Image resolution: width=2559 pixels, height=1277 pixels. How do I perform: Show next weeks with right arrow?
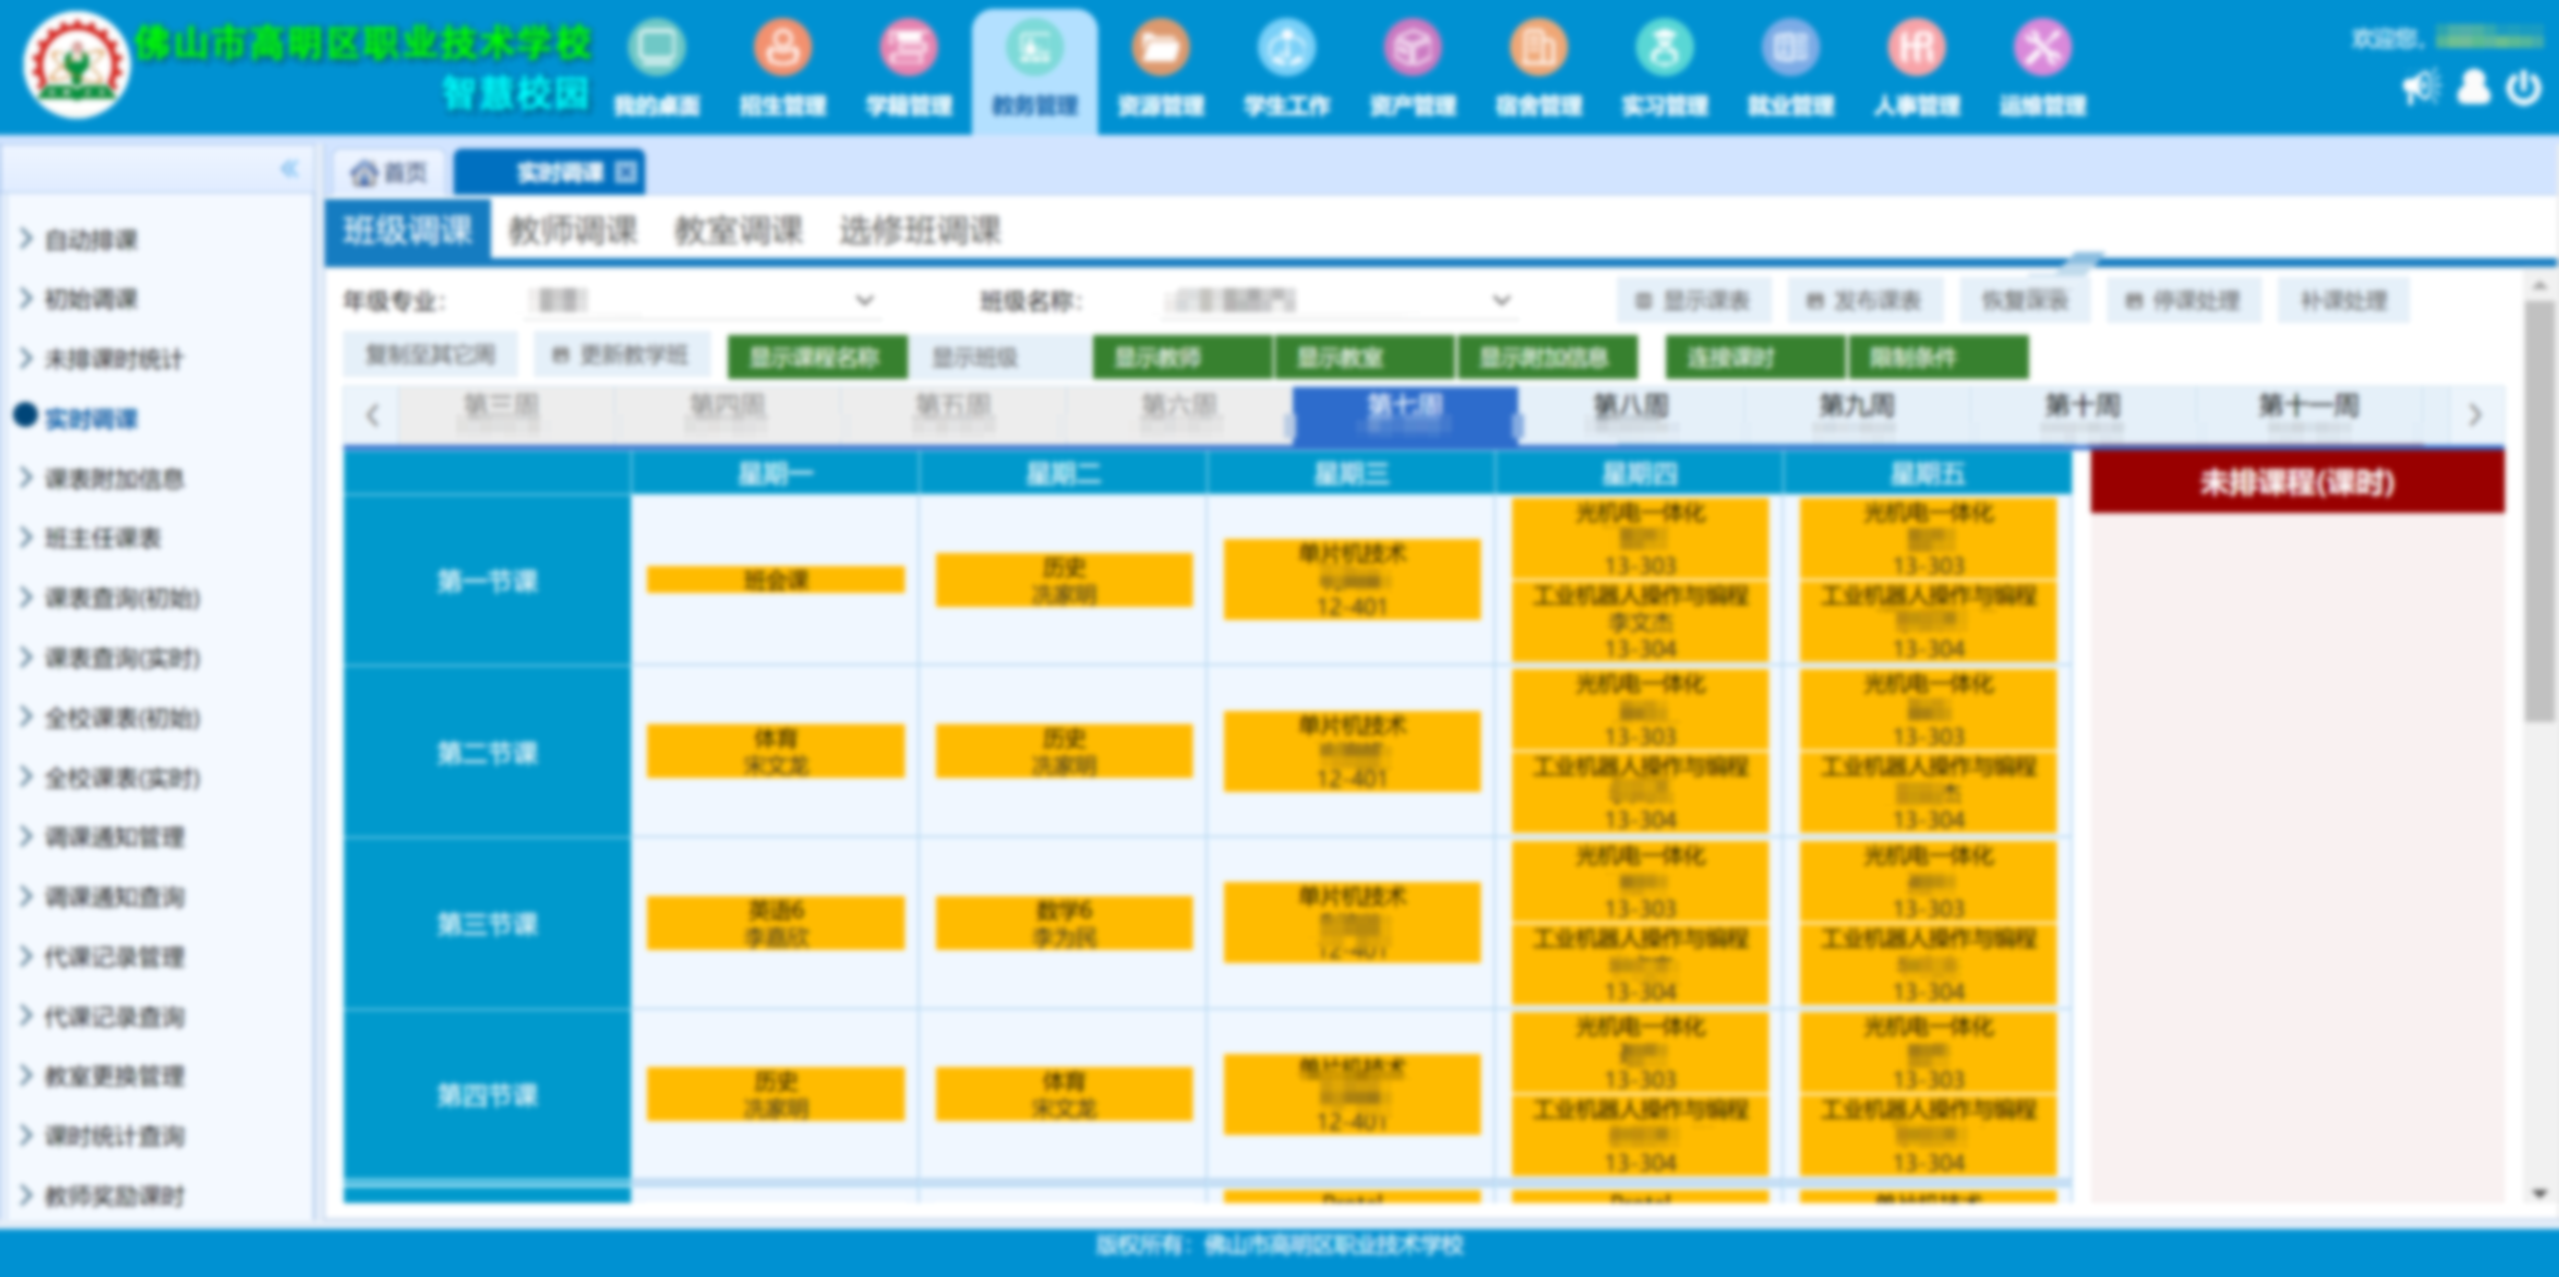tap(2474, 414)
